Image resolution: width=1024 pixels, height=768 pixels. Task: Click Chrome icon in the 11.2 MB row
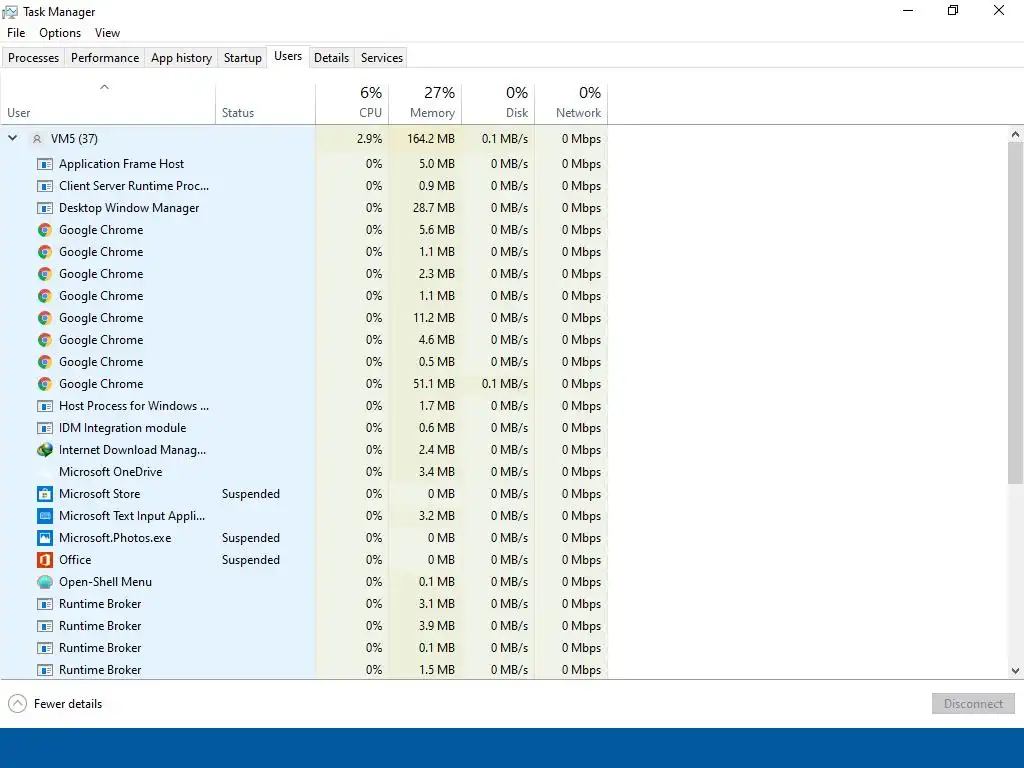click(x=44, y=318)
